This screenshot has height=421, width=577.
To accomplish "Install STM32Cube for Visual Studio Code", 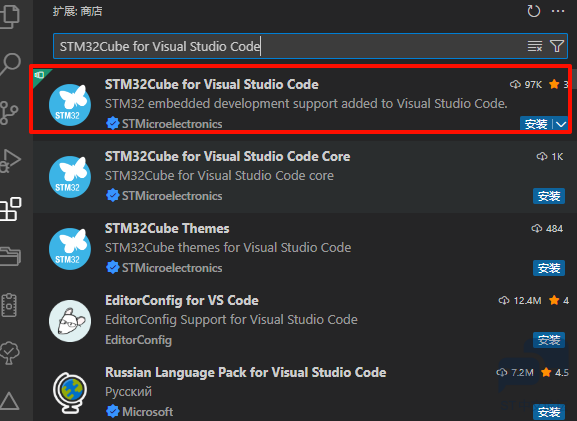I will pyautogui.click(x=536, y=124).
